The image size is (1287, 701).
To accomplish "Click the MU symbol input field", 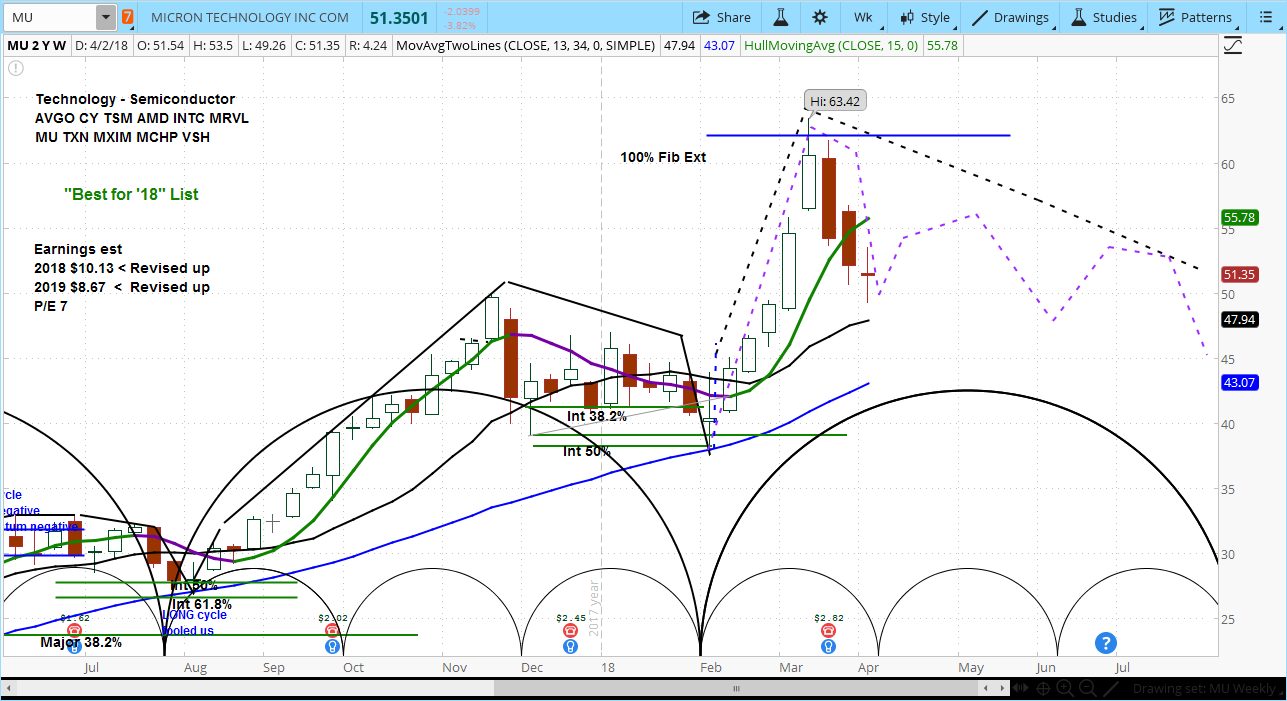I will point(51,17).
